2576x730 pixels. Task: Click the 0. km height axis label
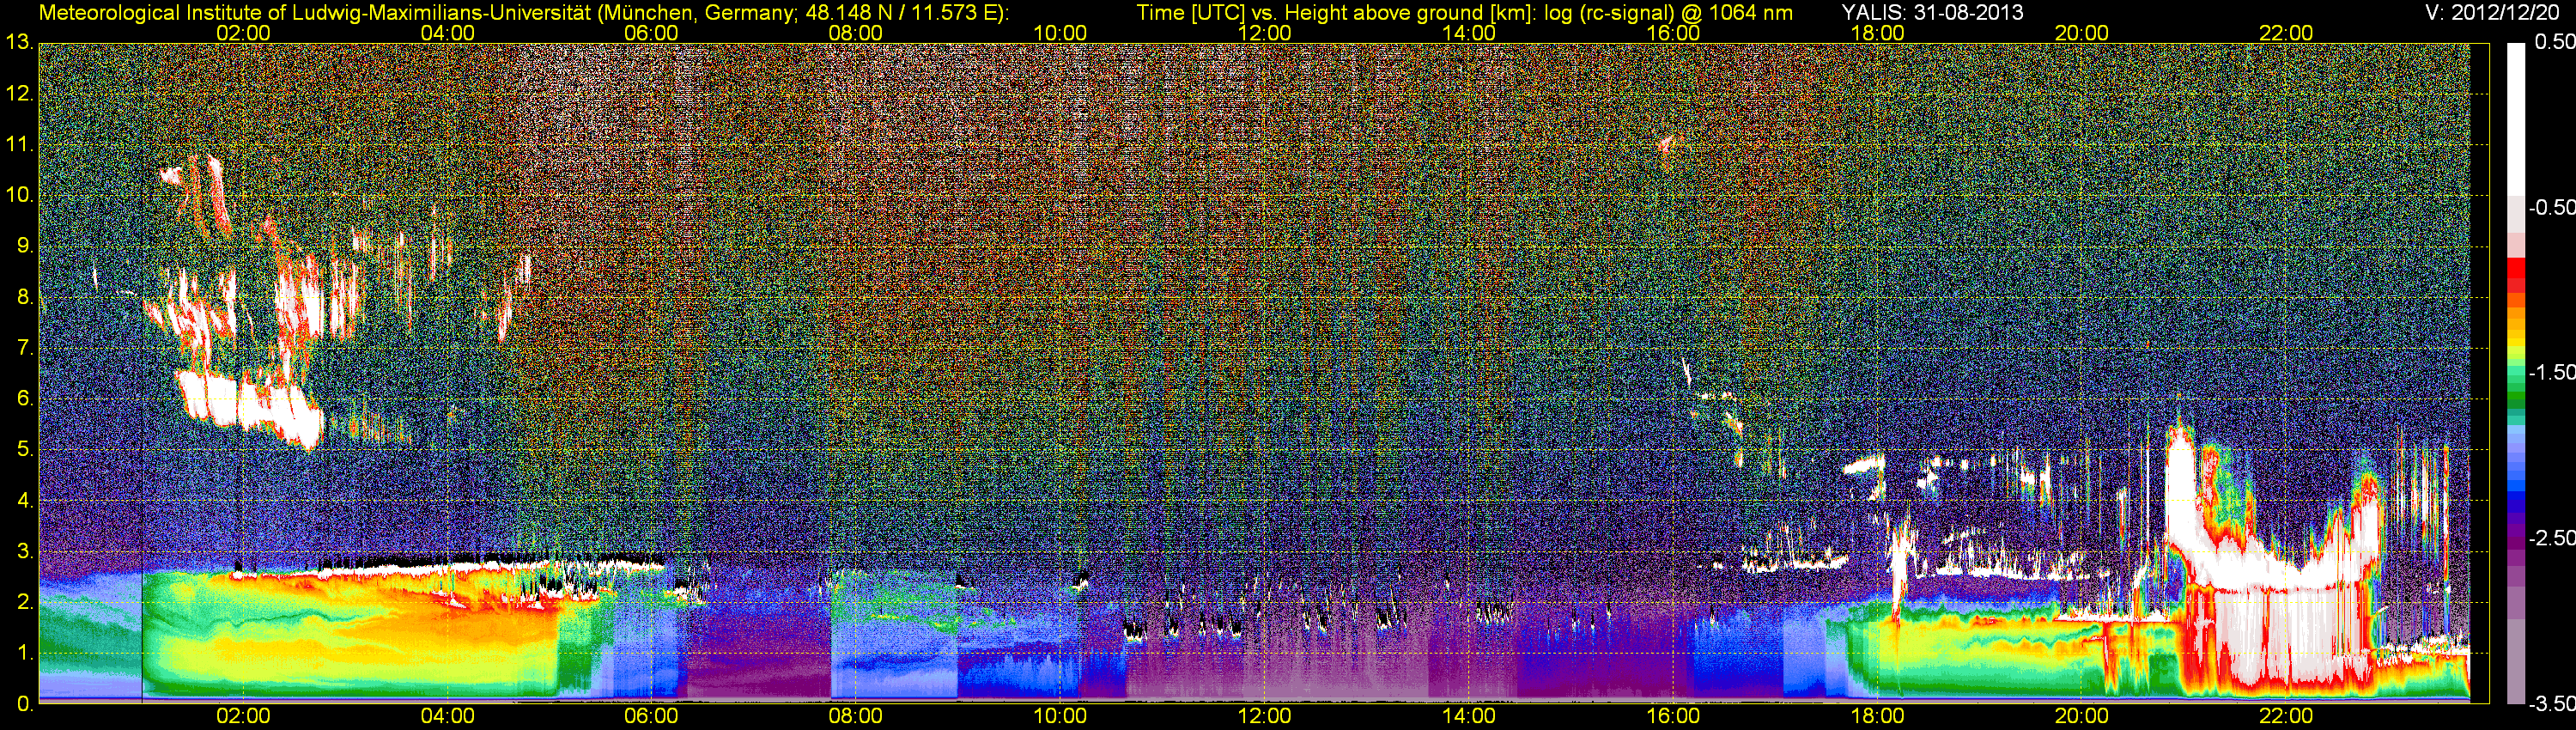[24, 704]
